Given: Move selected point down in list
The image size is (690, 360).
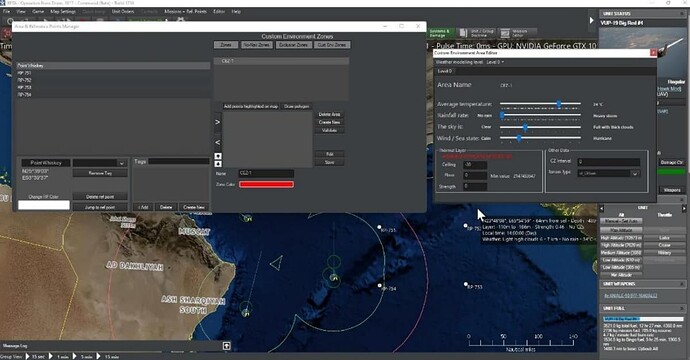Looking at the screenshot, I should [x=218, y=156].
